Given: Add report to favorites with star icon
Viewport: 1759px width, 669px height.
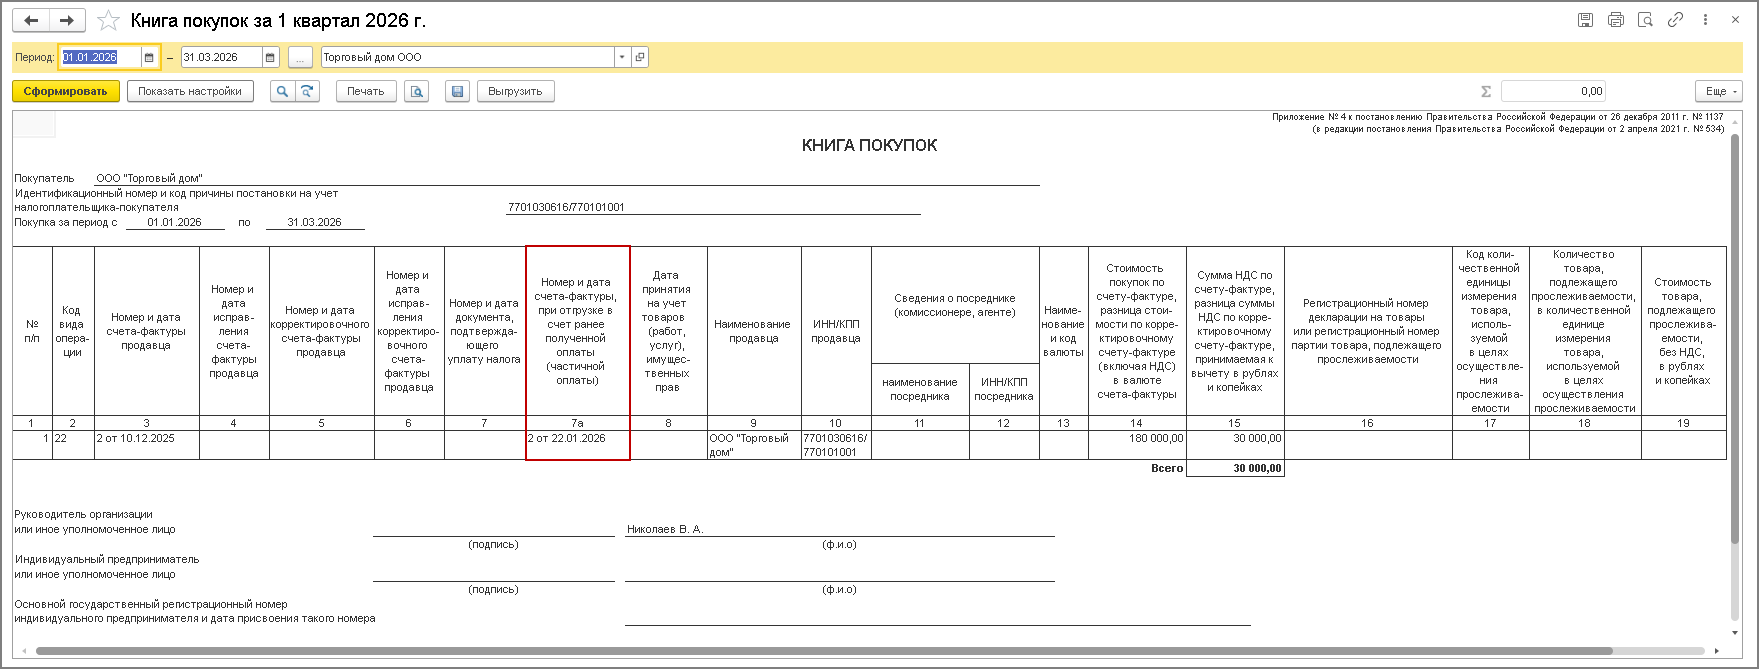Looking at the screenshot, I should point(109,20).
